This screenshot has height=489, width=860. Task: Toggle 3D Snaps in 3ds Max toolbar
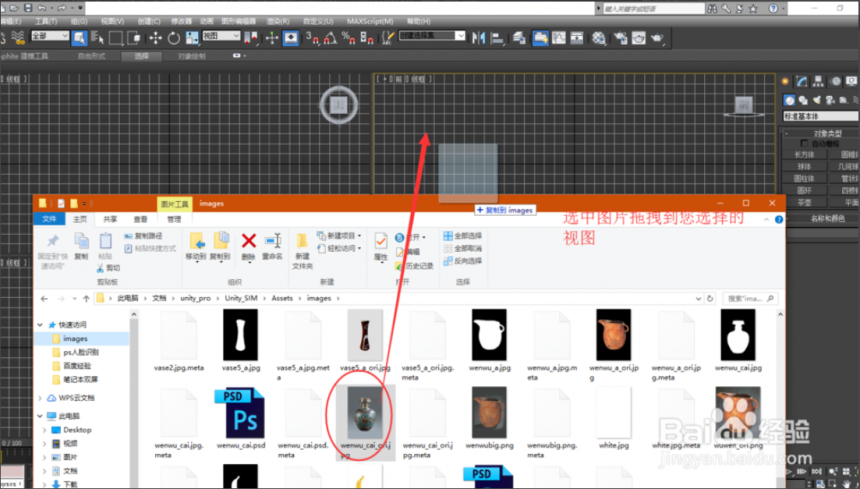tap(313, 38)
